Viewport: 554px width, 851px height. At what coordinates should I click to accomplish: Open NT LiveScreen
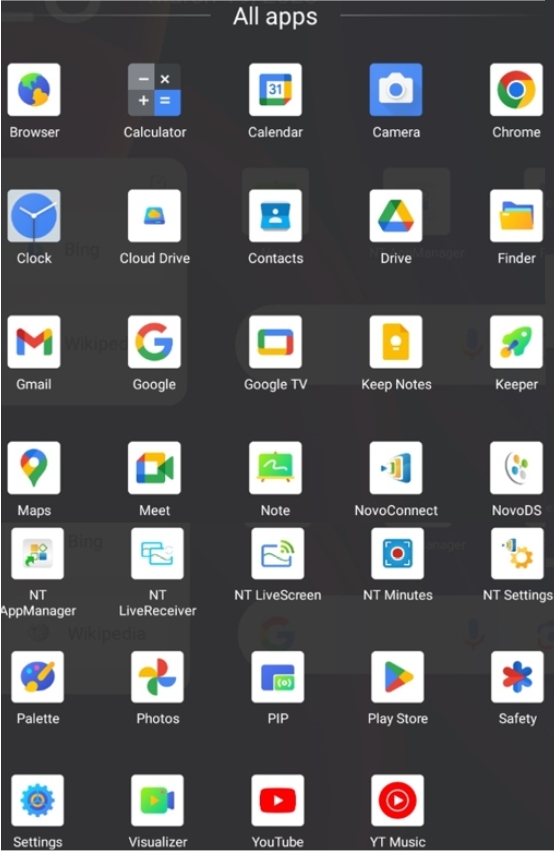(x=278, y=554)
